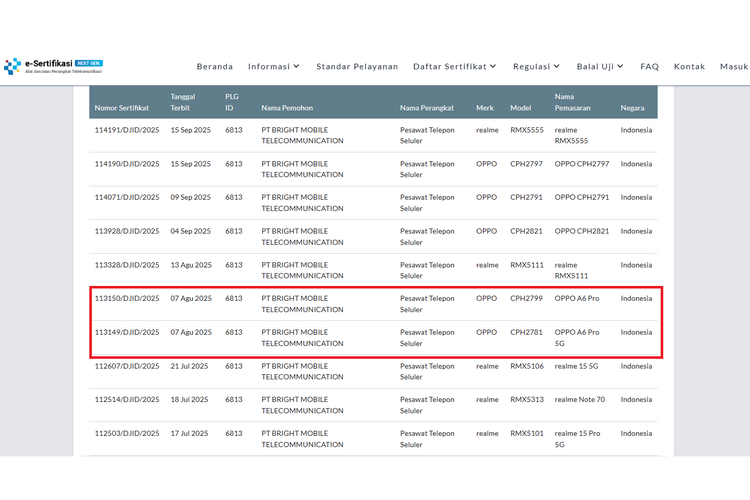
Task: Click model cell RMX5101
Action: [x=527, y=433]
